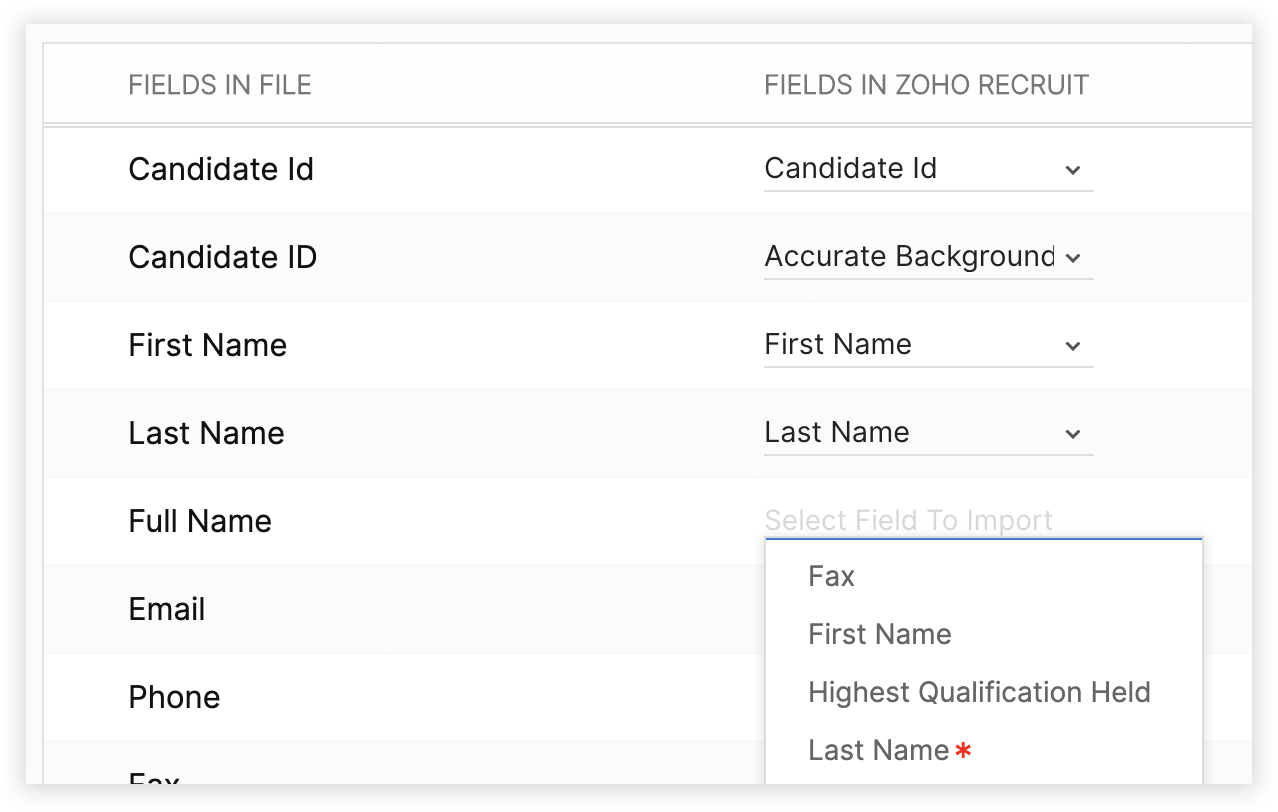Click the Fields In File column header
The image size is (1278, 812).
pos(220,85)
